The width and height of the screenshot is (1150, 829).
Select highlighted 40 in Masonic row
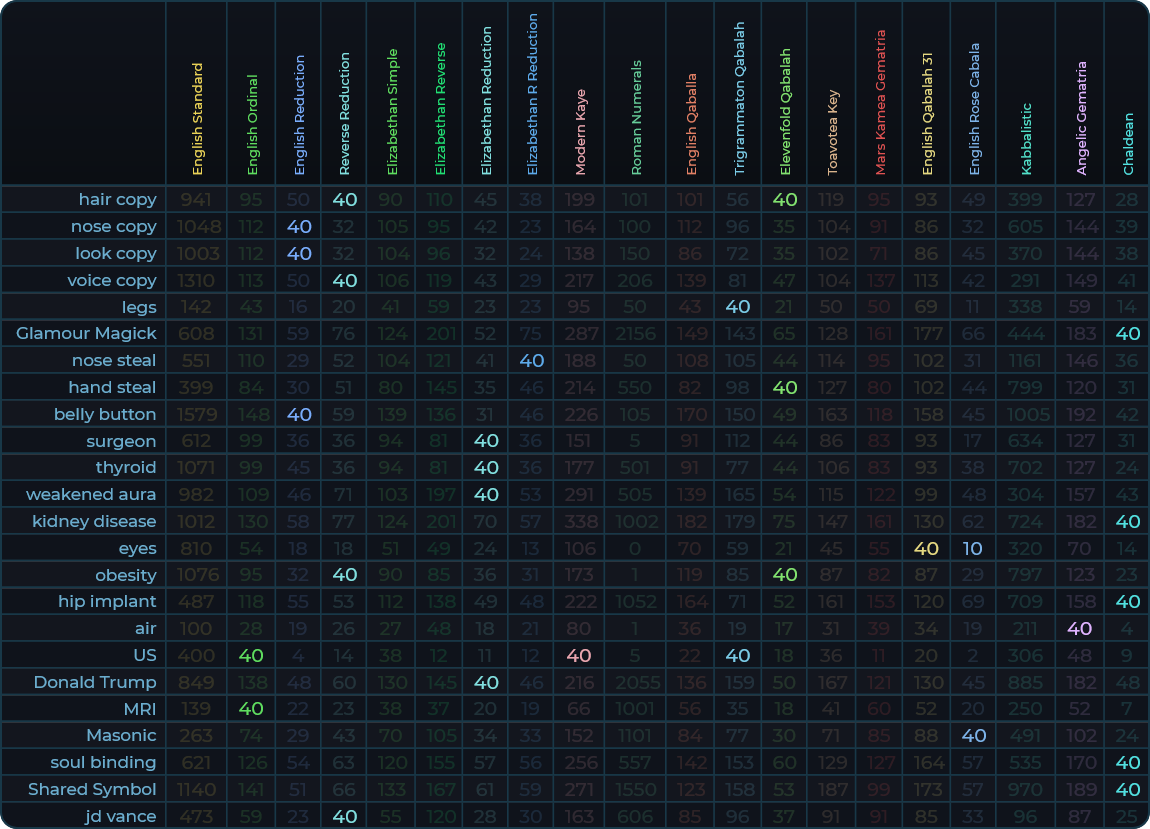click(974, 735)
